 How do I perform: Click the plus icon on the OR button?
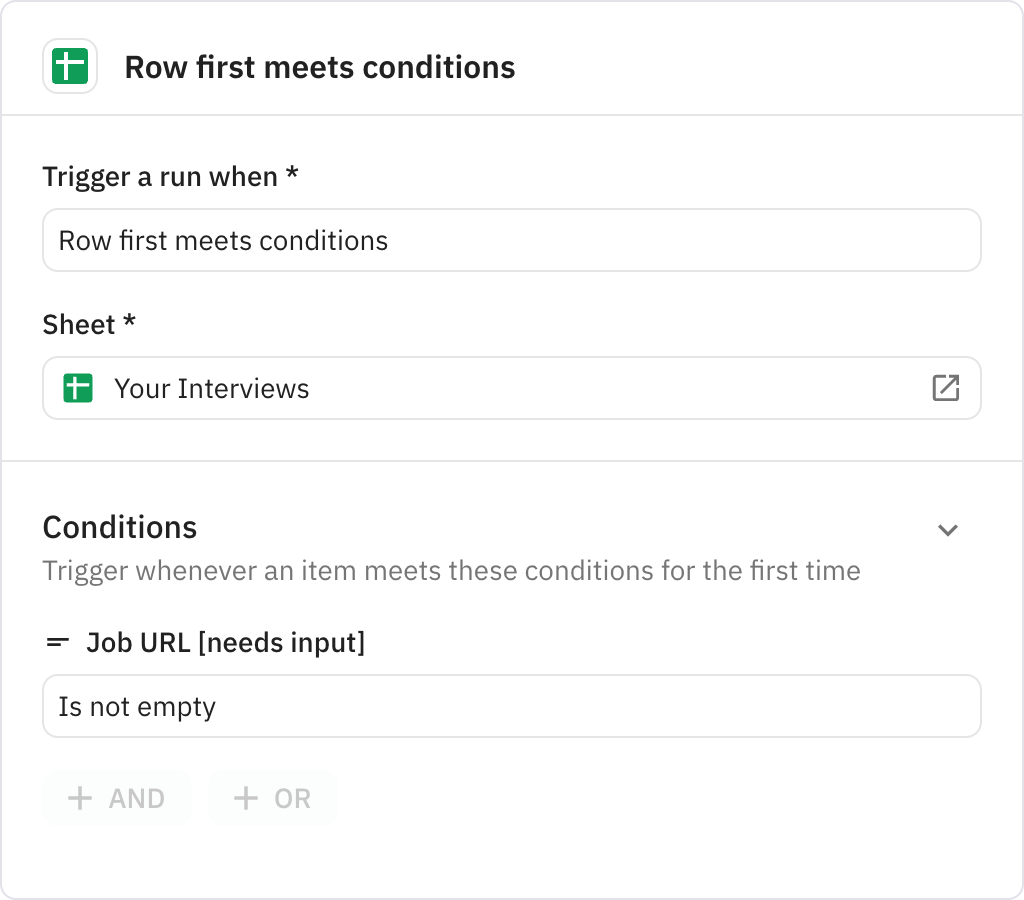click(x=243, y=798)
